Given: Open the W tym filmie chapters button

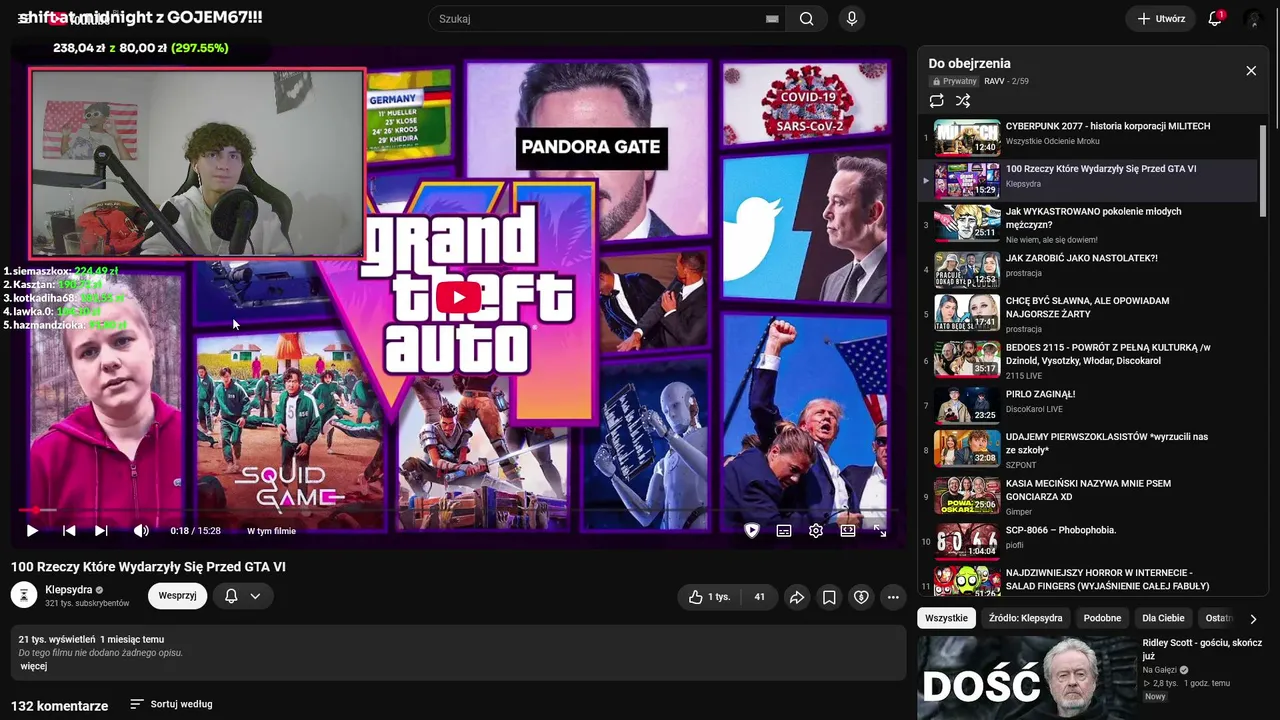Looking at the screenshot, I should pos(271,531).
